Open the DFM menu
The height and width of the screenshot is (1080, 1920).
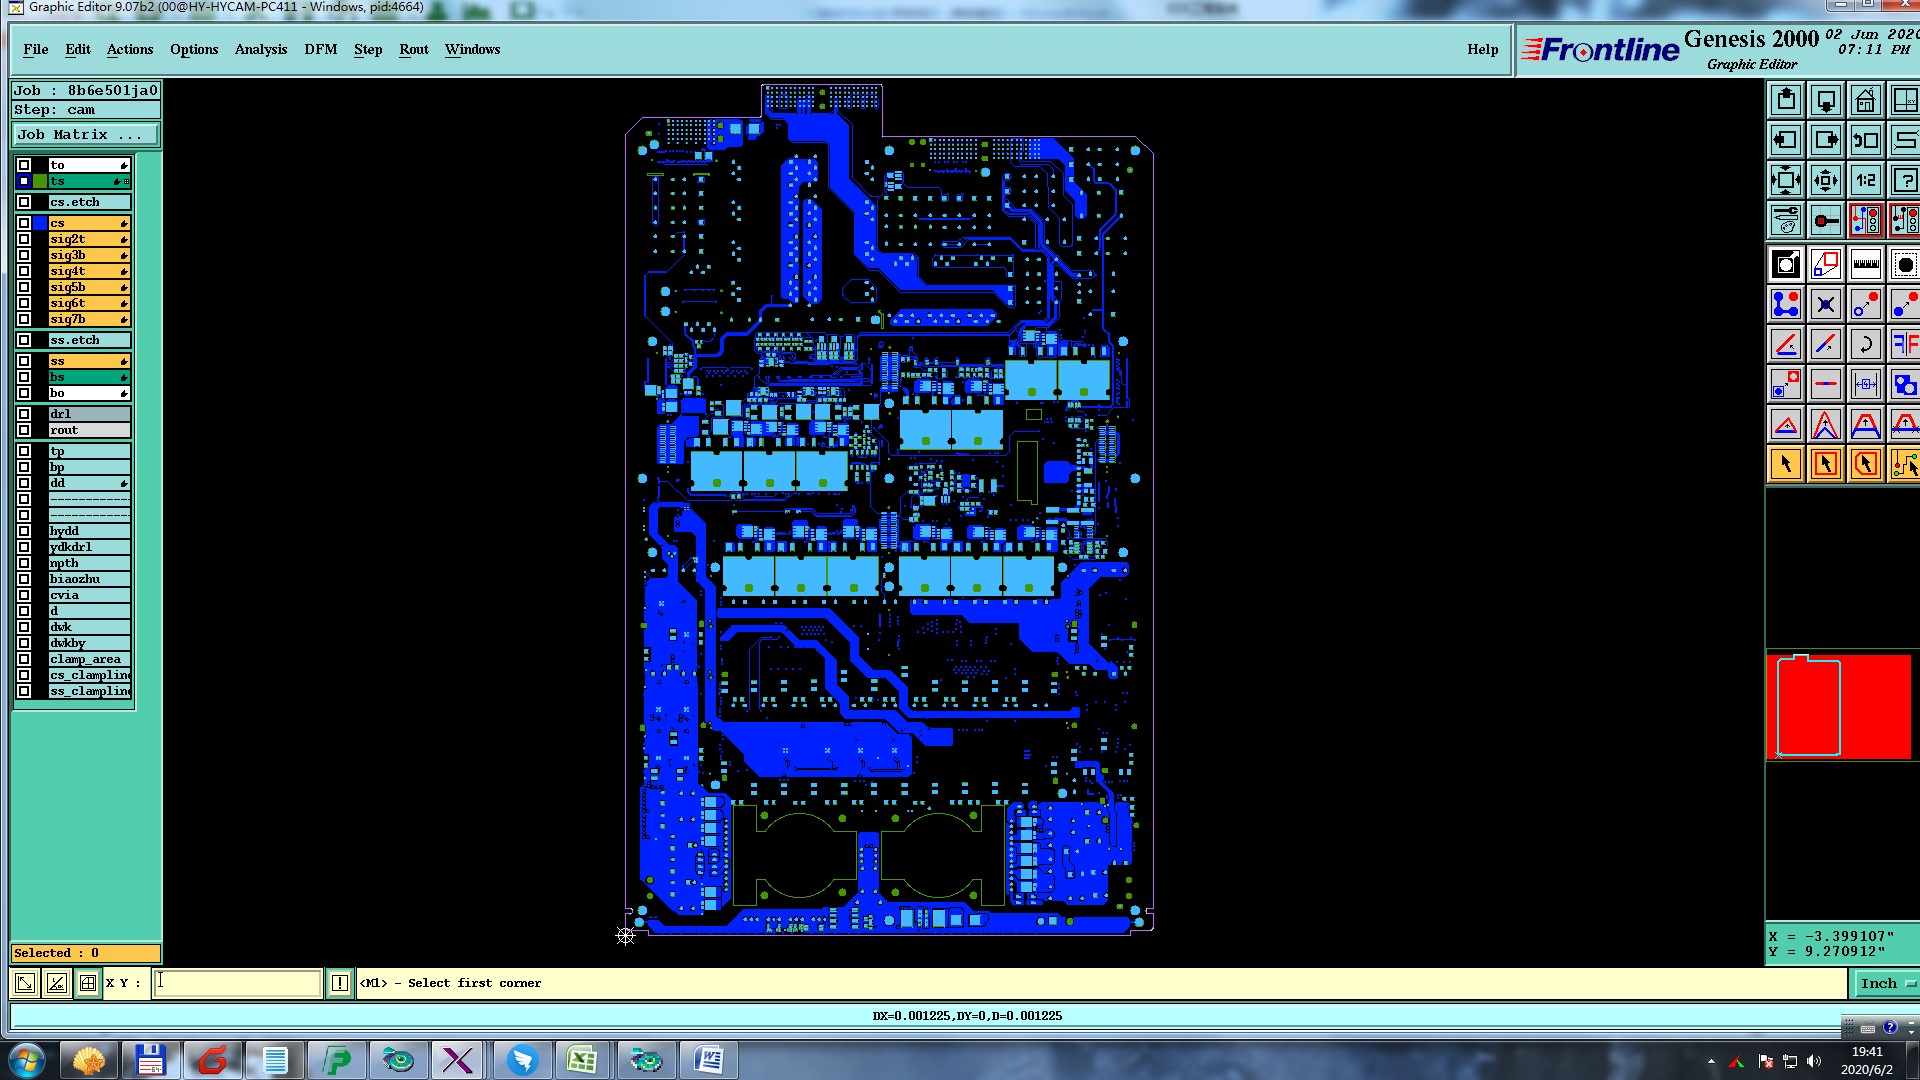pos(320,49)
